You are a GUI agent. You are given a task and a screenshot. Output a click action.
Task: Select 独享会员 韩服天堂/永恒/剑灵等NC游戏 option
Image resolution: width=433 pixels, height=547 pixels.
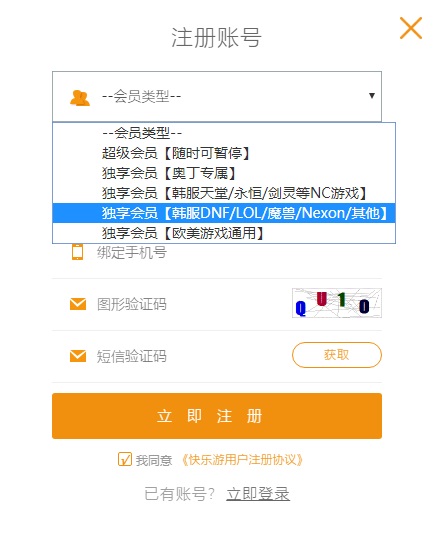pyautogui.click(x=224, y=193)
